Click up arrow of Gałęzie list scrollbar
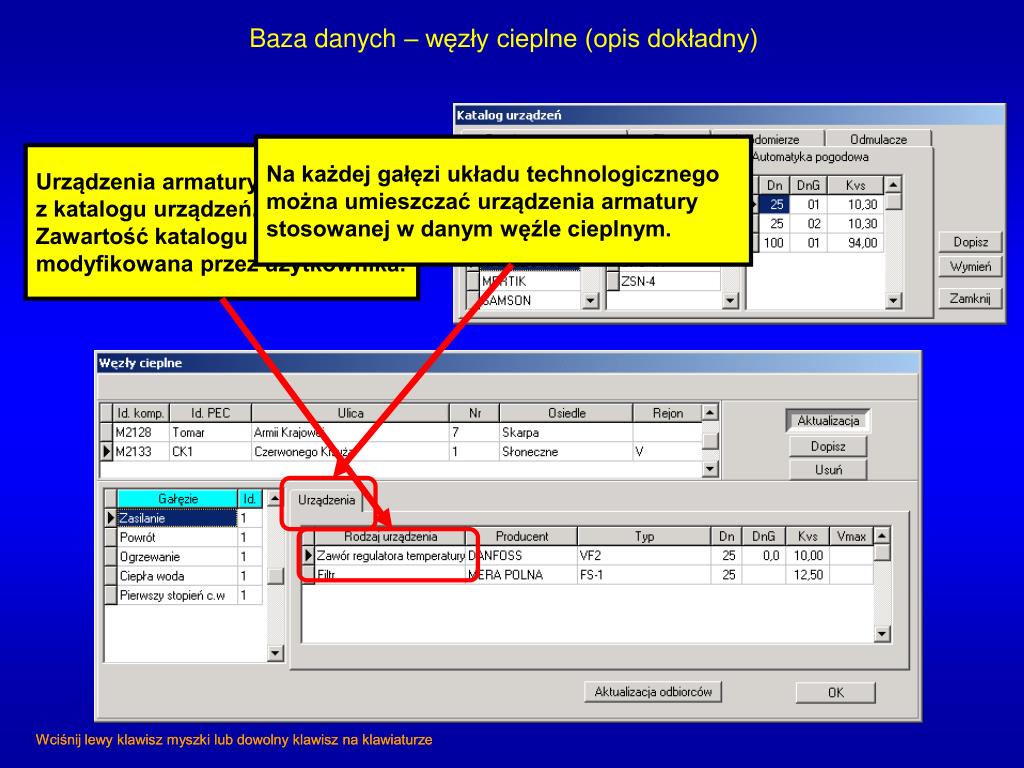Image resolution: width=1024 pixels, height=768 pixels. 275,498
